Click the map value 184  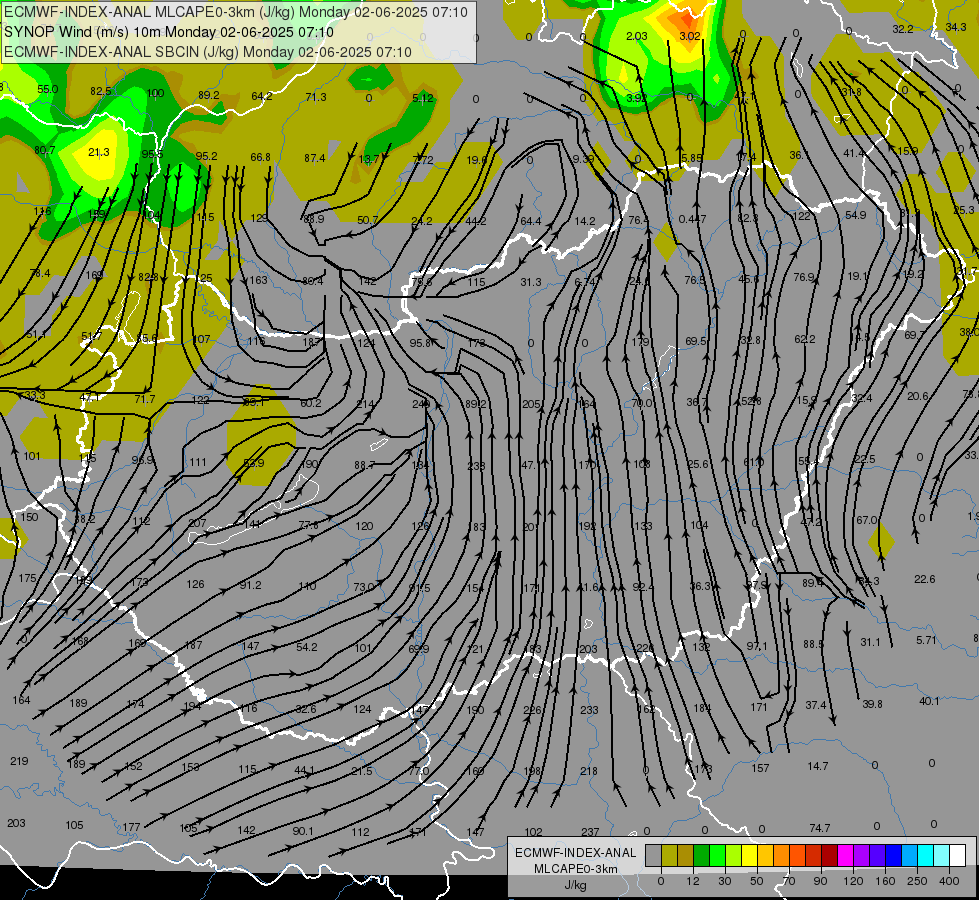pos(702,708)
